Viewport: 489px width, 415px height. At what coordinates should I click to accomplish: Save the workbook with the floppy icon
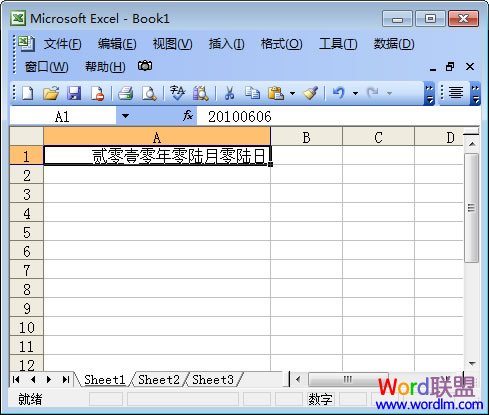[74, 93]
